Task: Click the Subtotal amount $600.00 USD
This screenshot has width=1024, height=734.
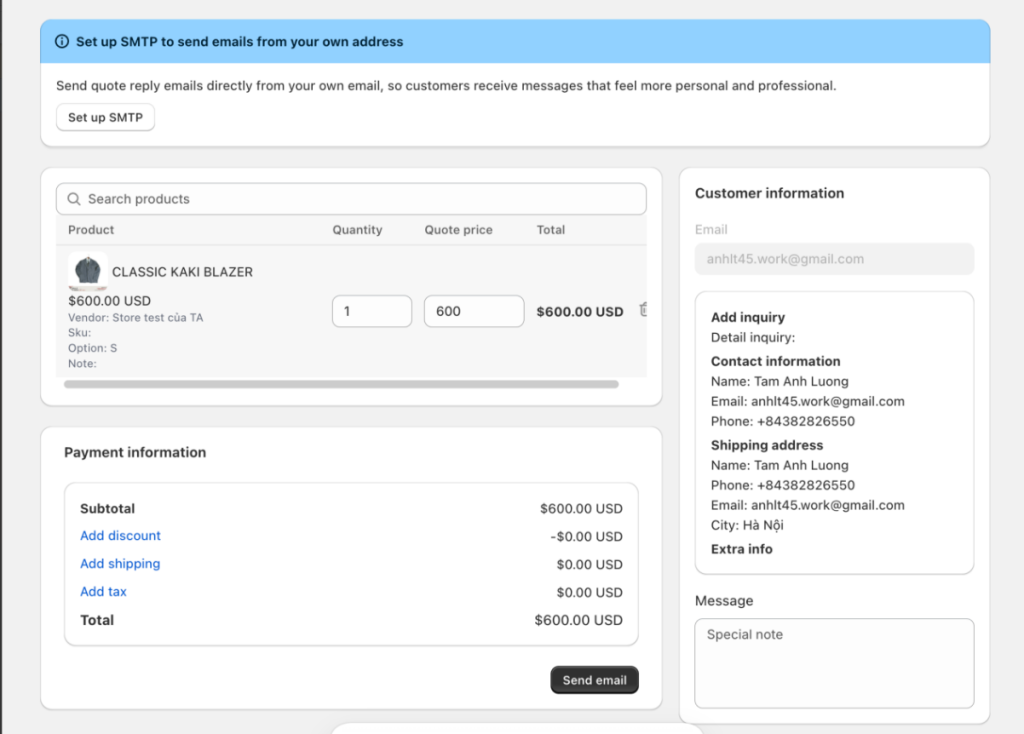Action: click(581, 509)
